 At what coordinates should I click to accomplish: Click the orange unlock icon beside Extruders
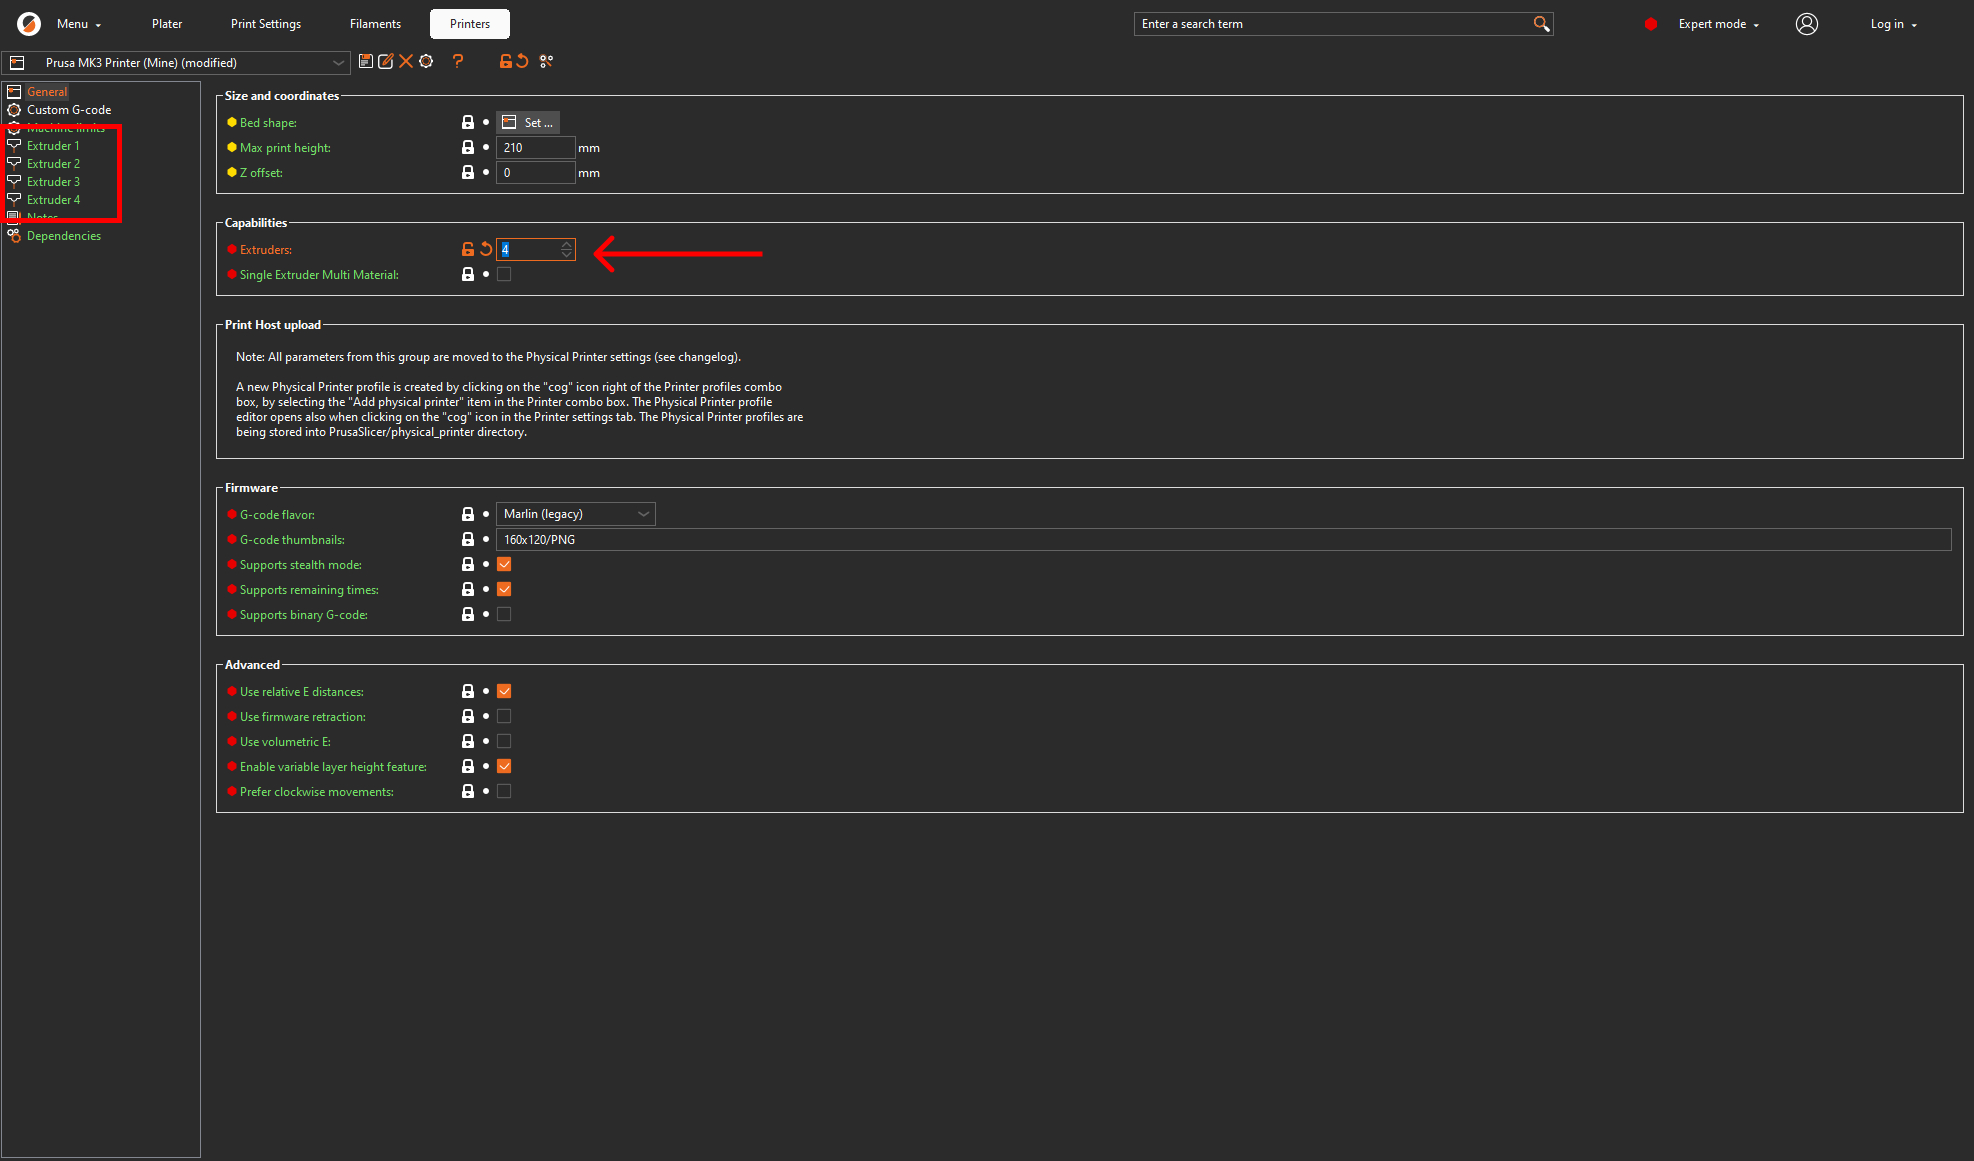click(468, 249)
